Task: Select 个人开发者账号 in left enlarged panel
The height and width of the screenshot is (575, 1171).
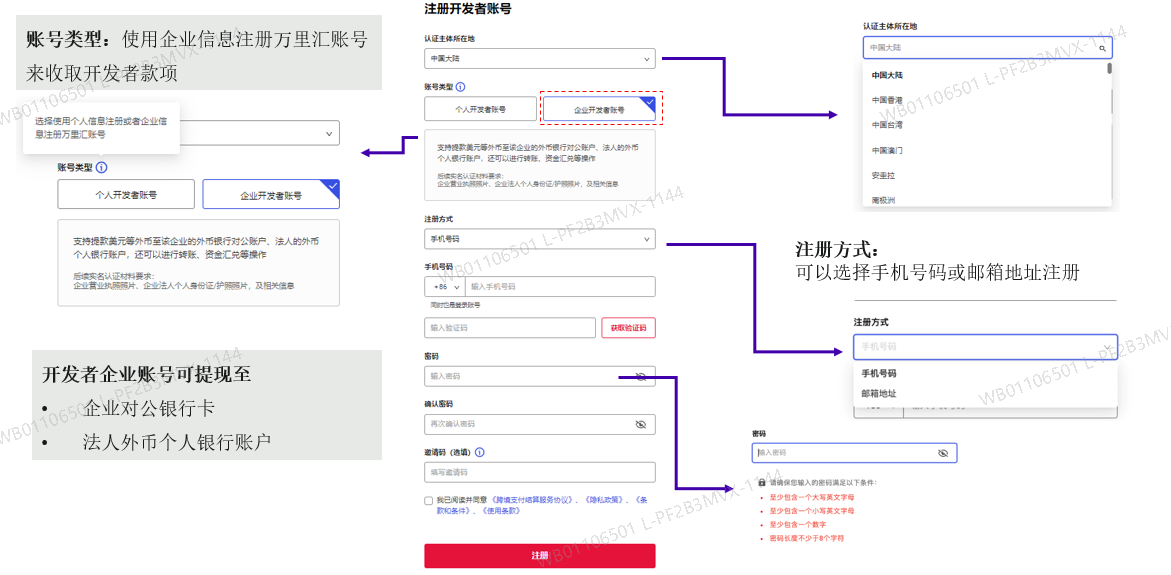Action: (x=125, y=194)
